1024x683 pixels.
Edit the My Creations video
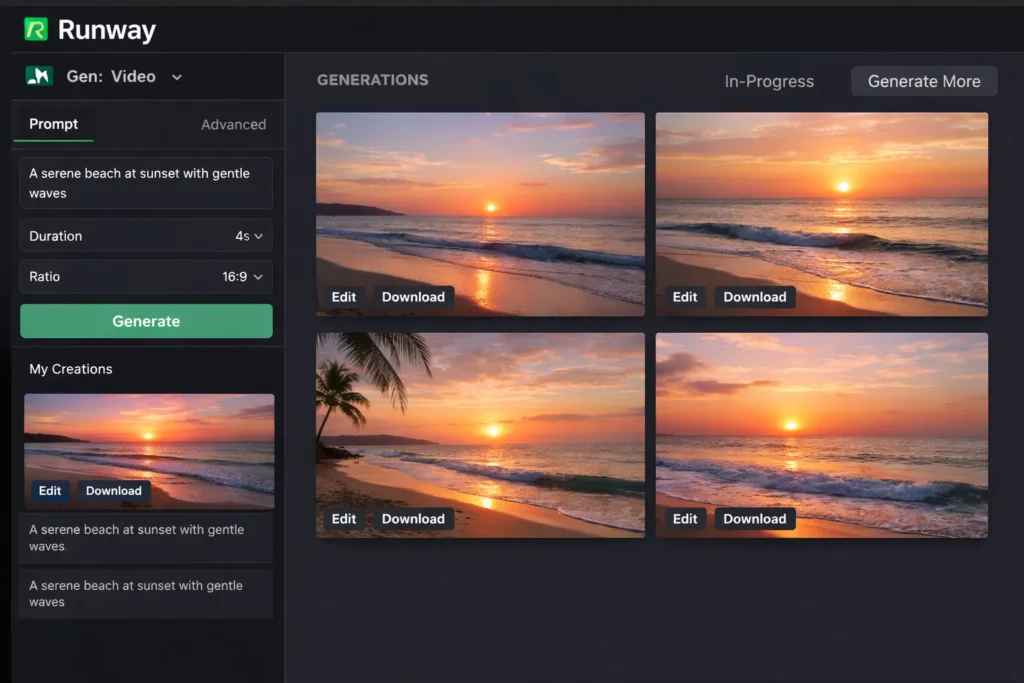(x=50, y=491)
